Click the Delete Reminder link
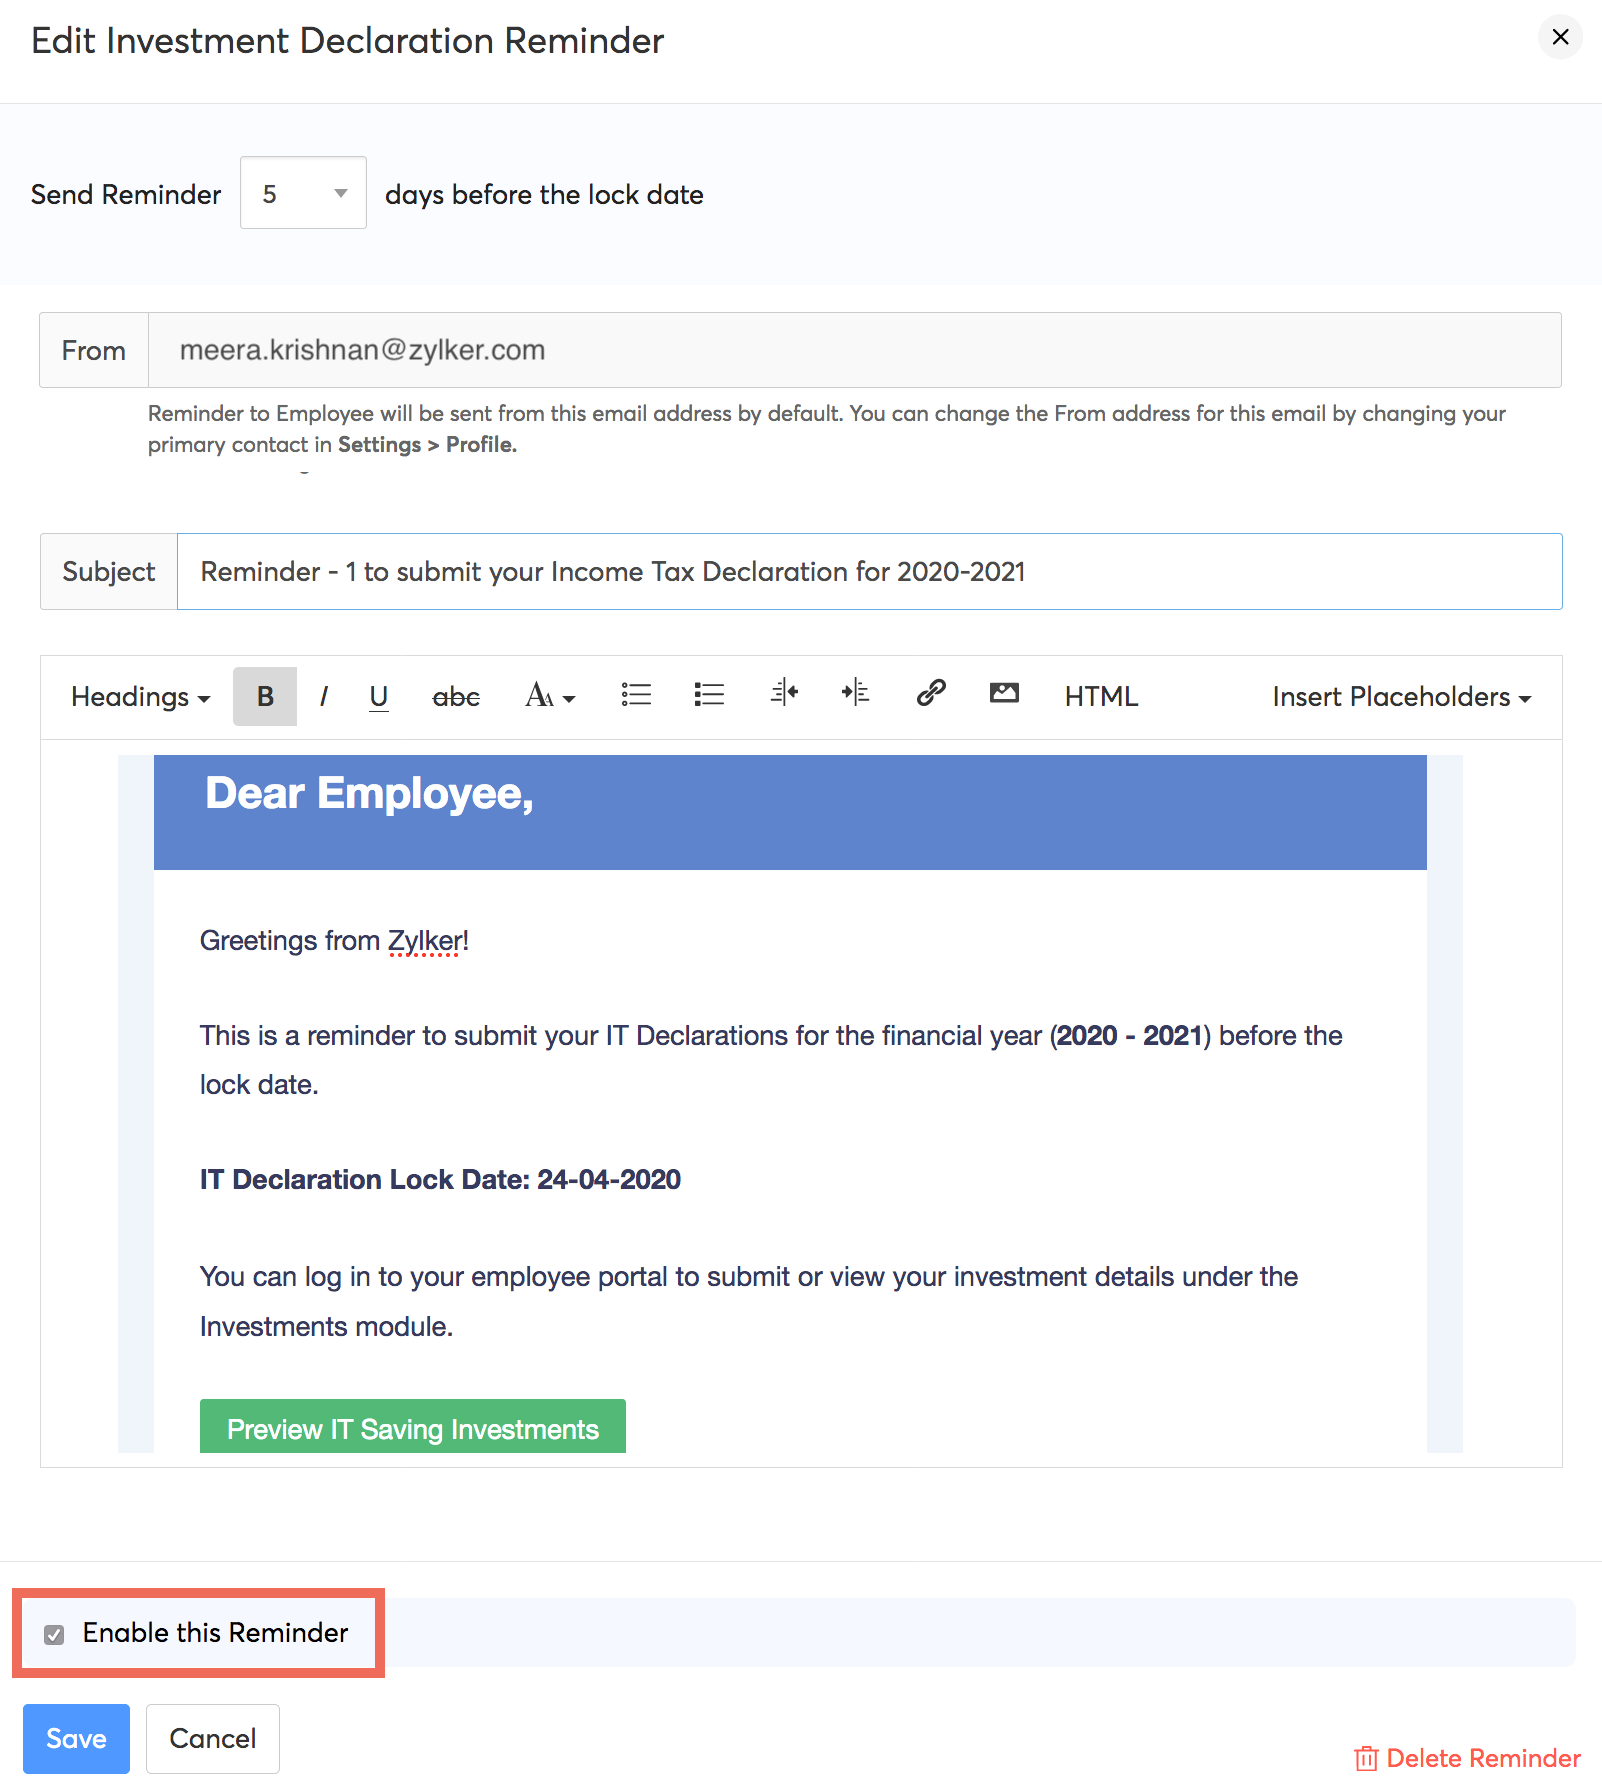Viewport: 1602px width, 1786px height. [x=1468, y=1758]
